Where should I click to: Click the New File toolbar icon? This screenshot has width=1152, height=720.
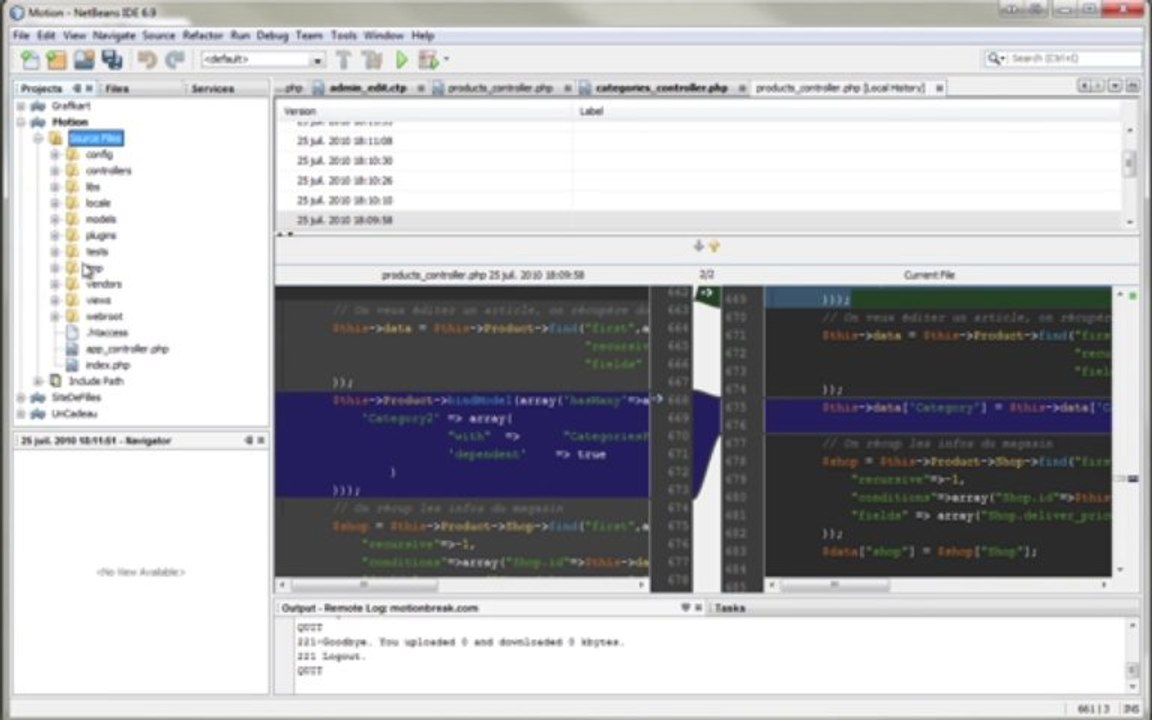pyautogui.click(x=30, y=60)
